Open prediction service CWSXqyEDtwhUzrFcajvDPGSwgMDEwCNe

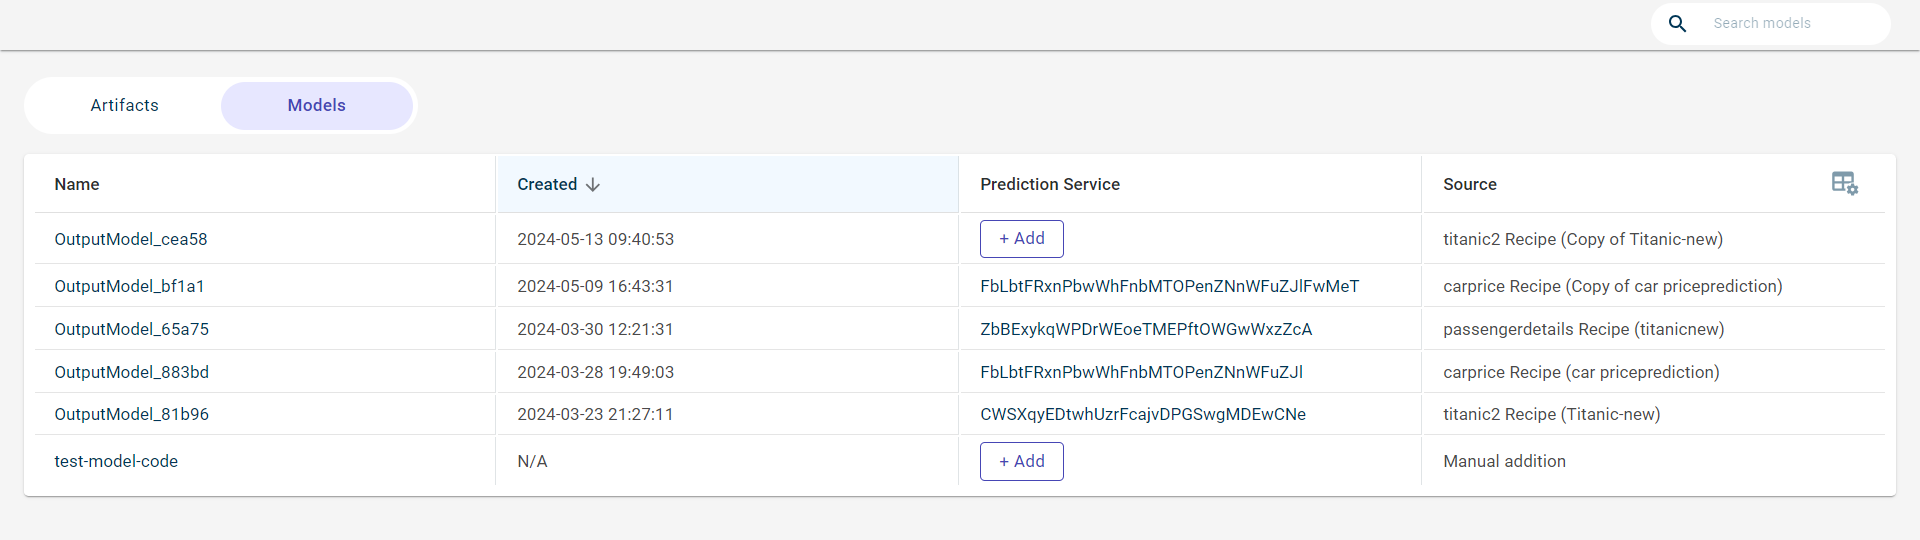point(1142,414)
